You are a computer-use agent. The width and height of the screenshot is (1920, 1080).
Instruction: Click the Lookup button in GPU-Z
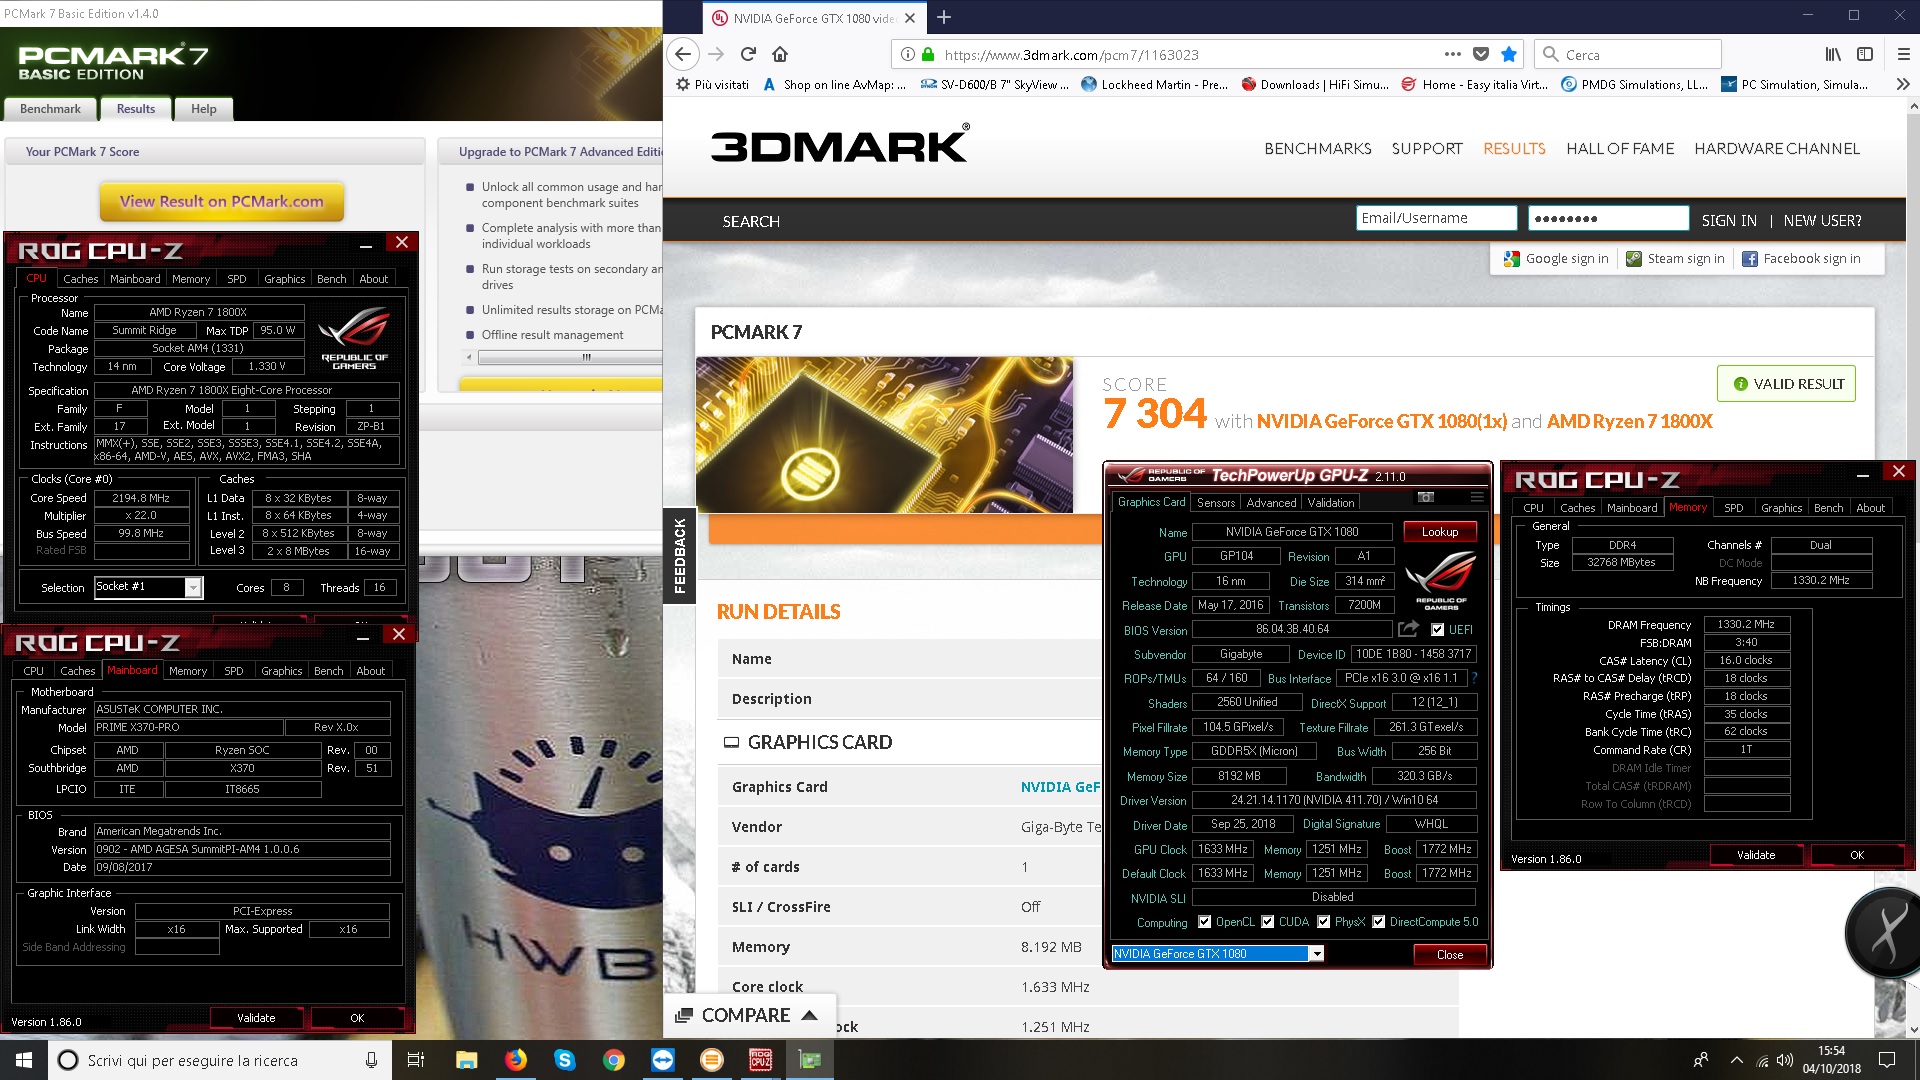point(1440,532)
